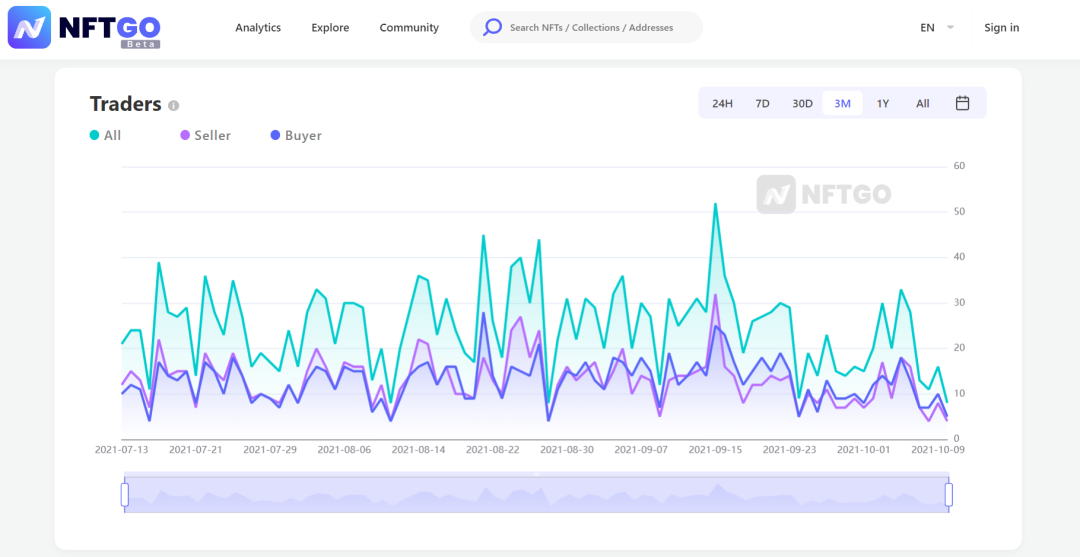Toggle the All series legend
This screenshot has width=1080, height=557.
pyautogui.click(x=105, y=135)
